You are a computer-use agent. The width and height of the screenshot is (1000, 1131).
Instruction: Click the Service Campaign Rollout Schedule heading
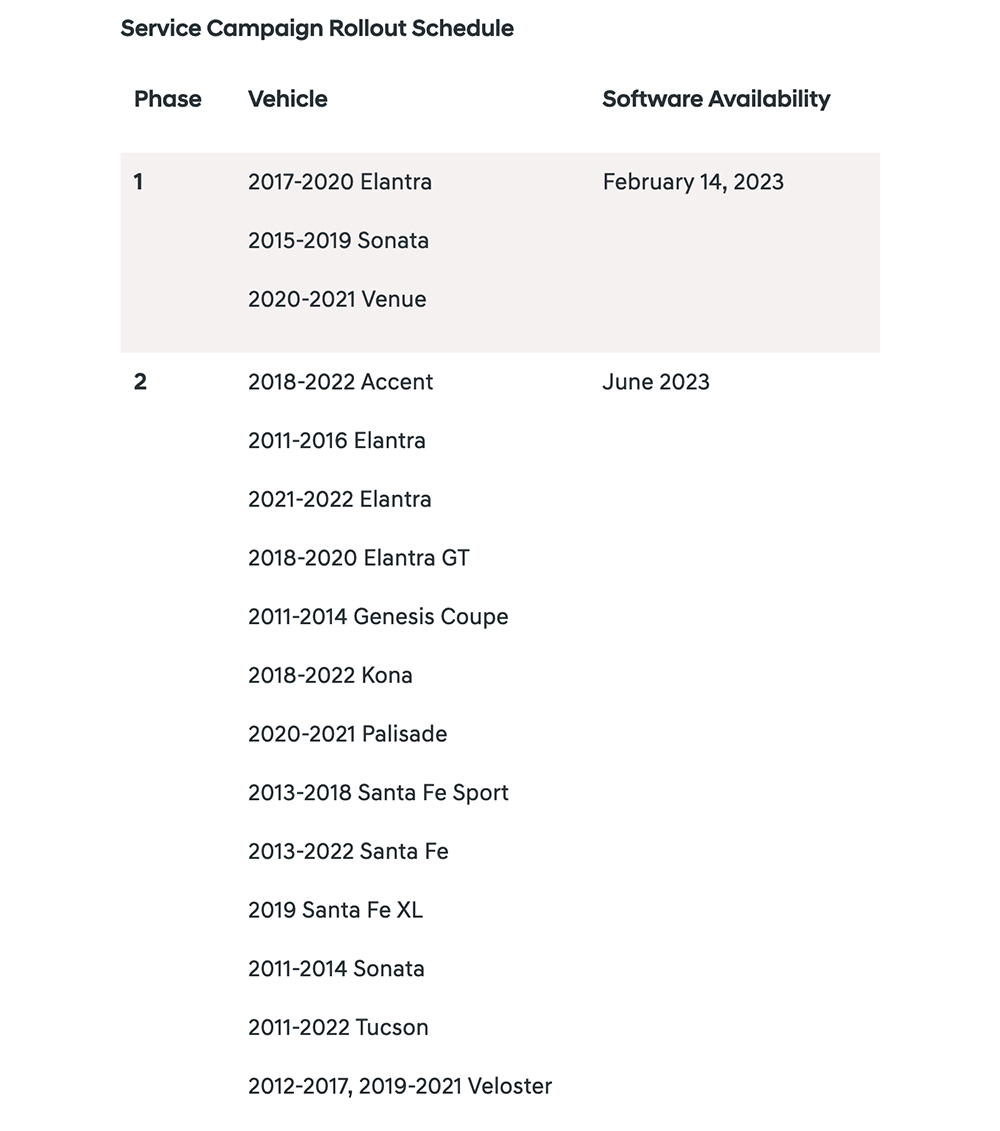pyautogui.click(x=317, y=29)
